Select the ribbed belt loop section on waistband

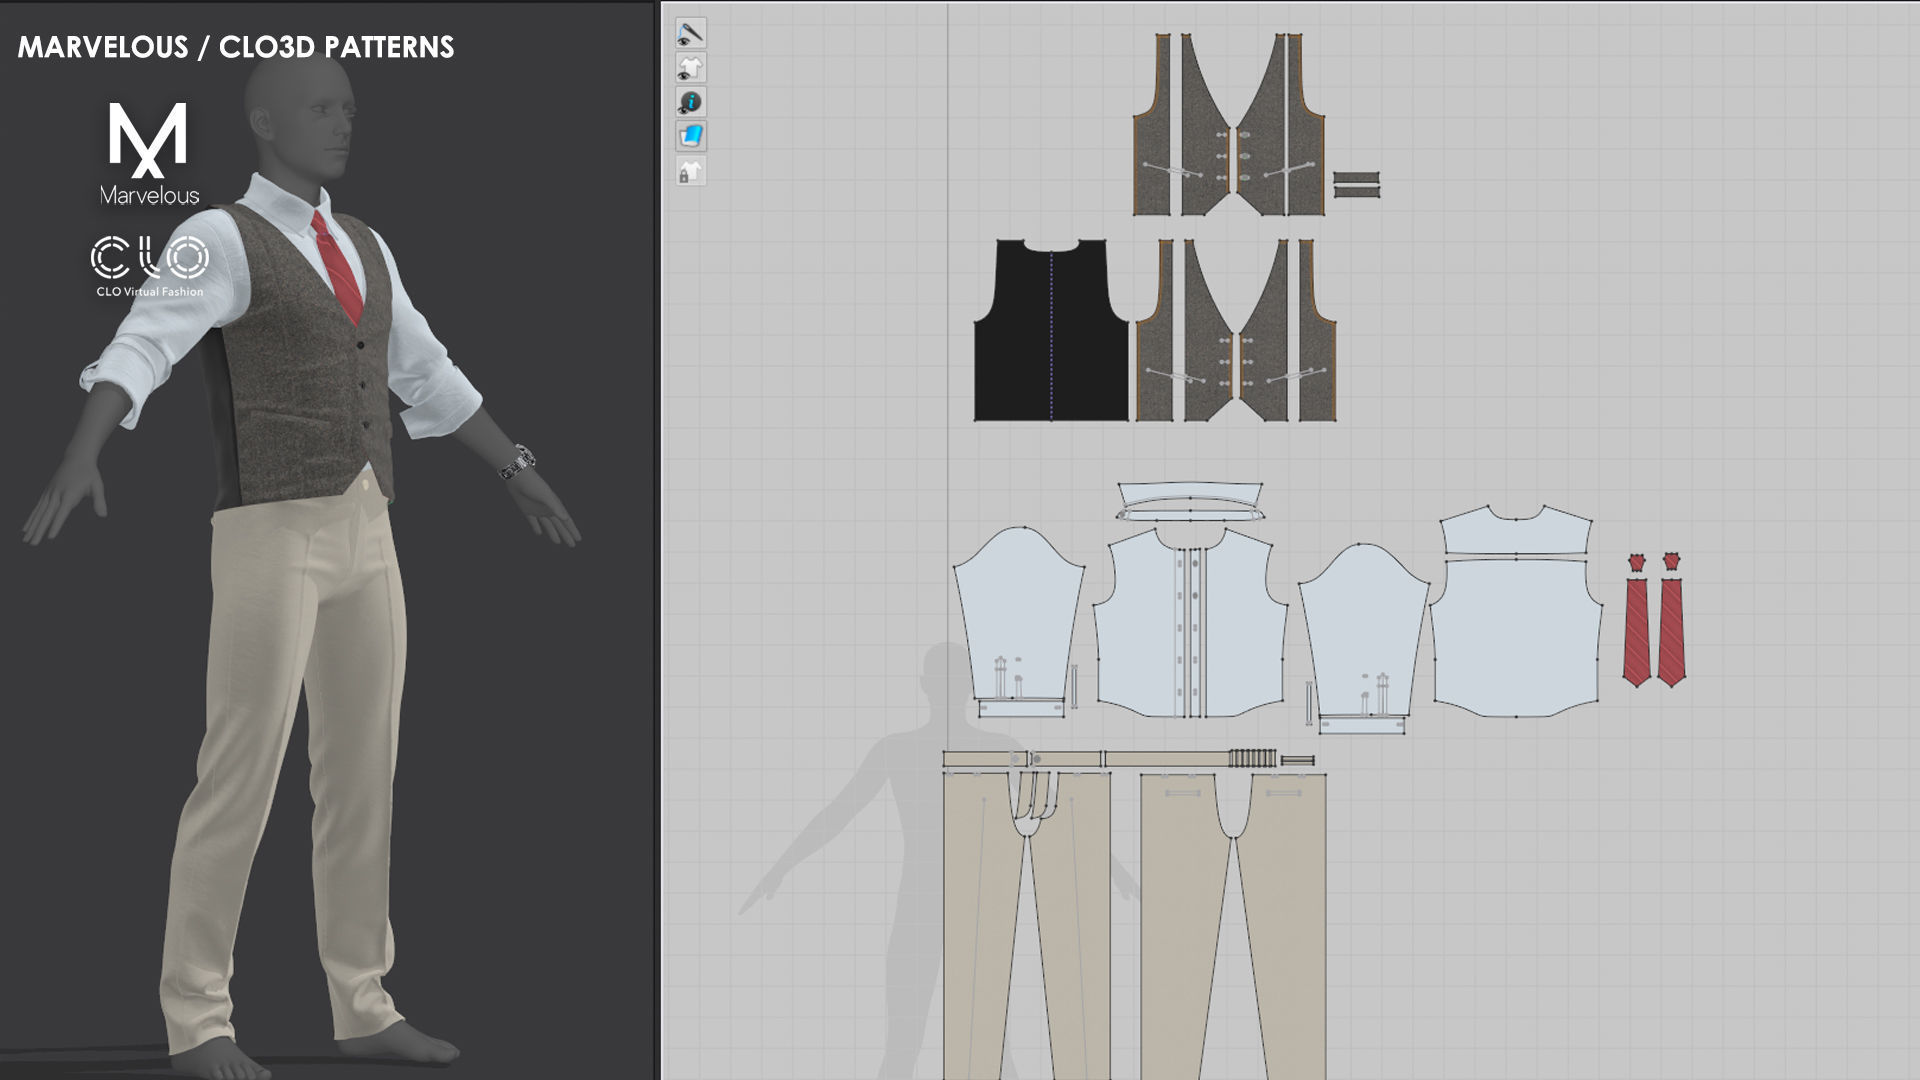[1252, 759]
